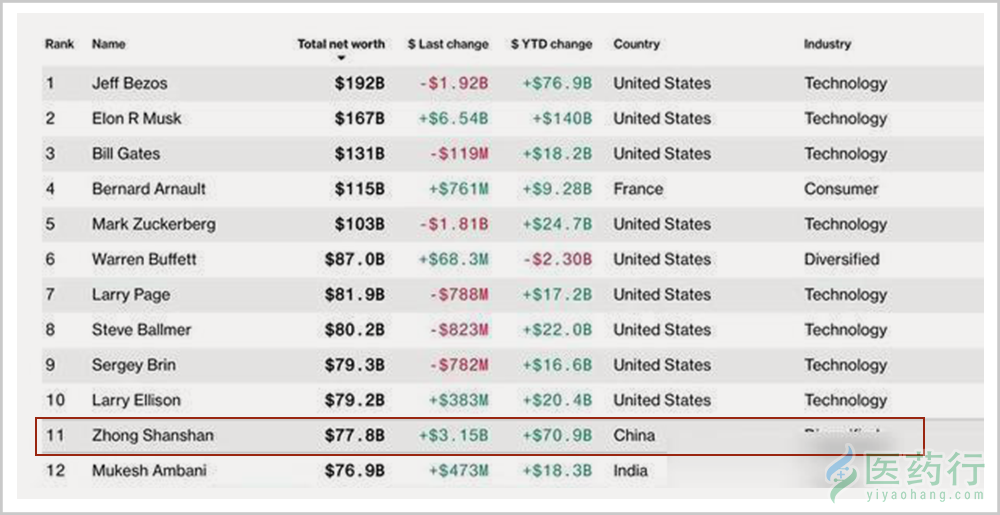1000x515 pixels.
Task: Open Mukesh Ambani's profile
Action: 149,471
